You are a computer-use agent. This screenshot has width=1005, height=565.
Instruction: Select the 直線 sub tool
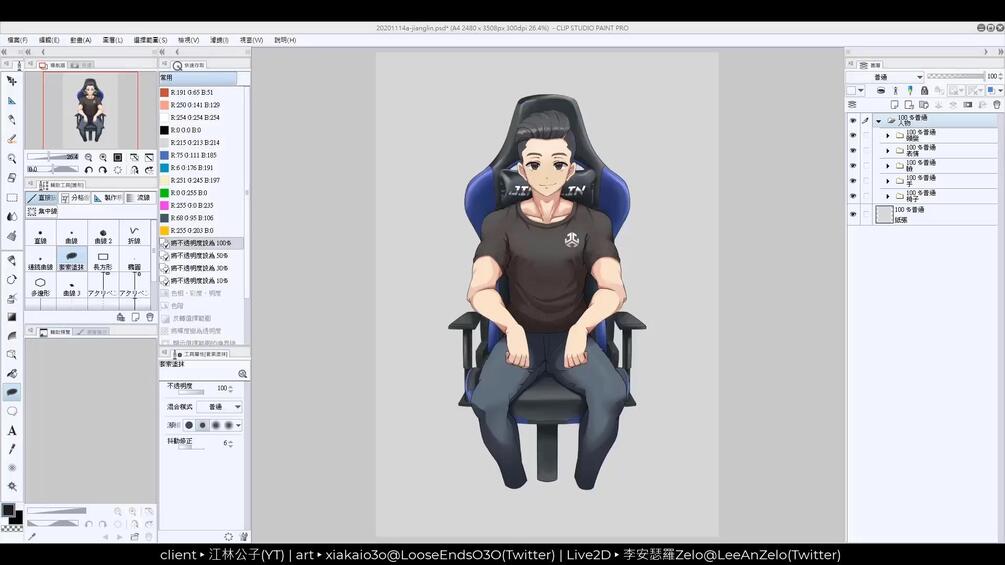40,235
